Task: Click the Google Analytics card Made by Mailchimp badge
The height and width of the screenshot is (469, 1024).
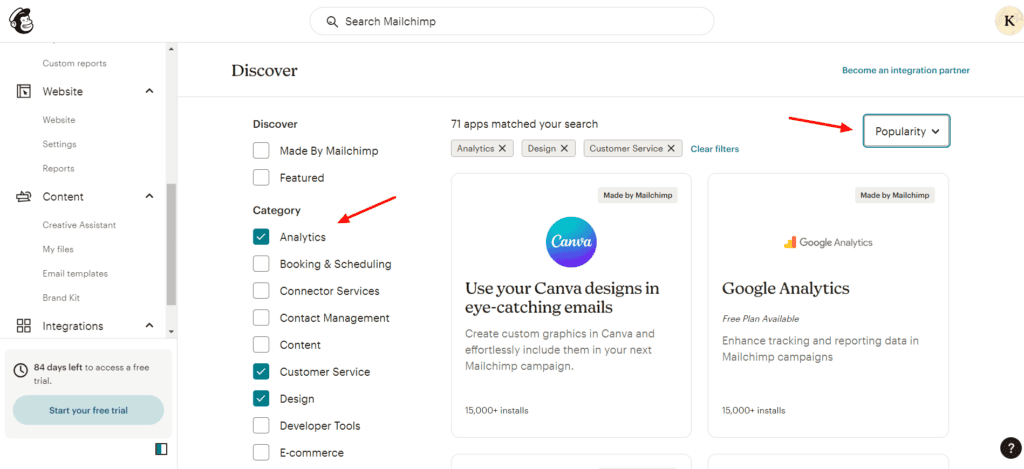Action: (x=895, y=195)
